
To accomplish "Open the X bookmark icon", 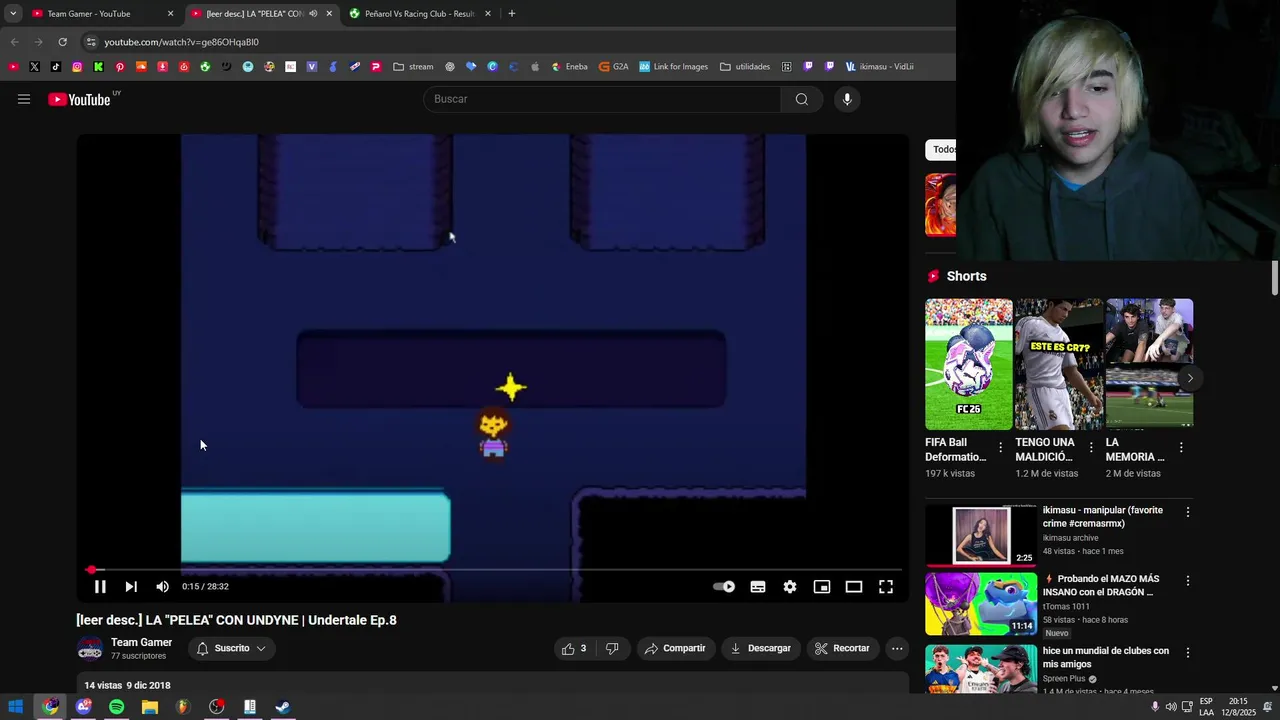I will (x=34, y=67).
